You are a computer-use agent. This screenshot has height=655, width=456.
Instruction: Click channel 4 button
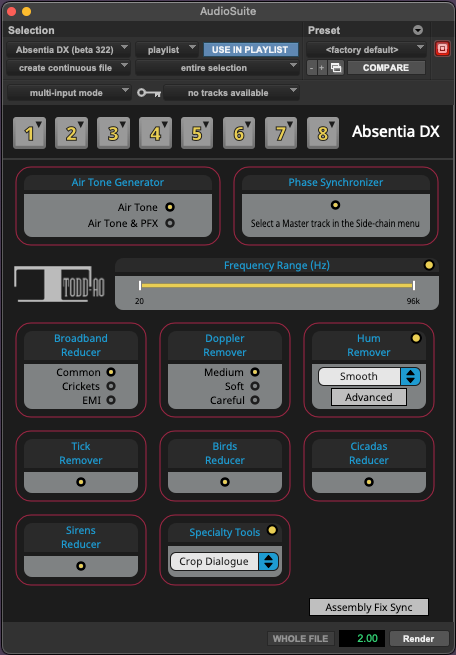click(155, 133)
